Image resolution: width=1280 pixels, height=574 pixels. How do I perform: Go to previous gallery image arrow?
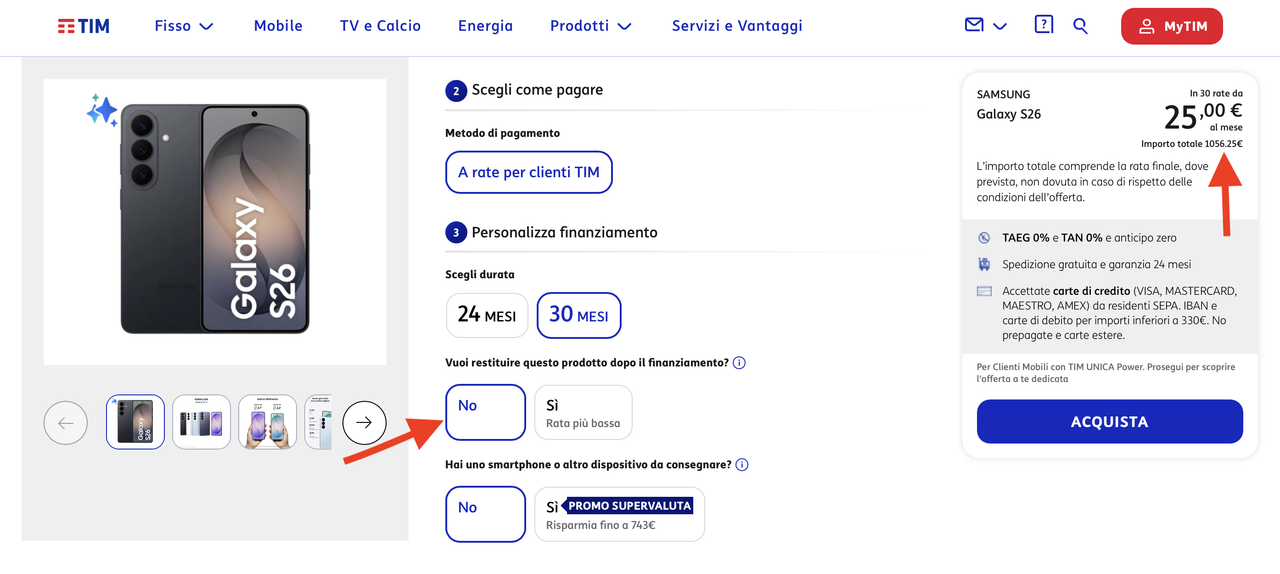click(66, 423)
